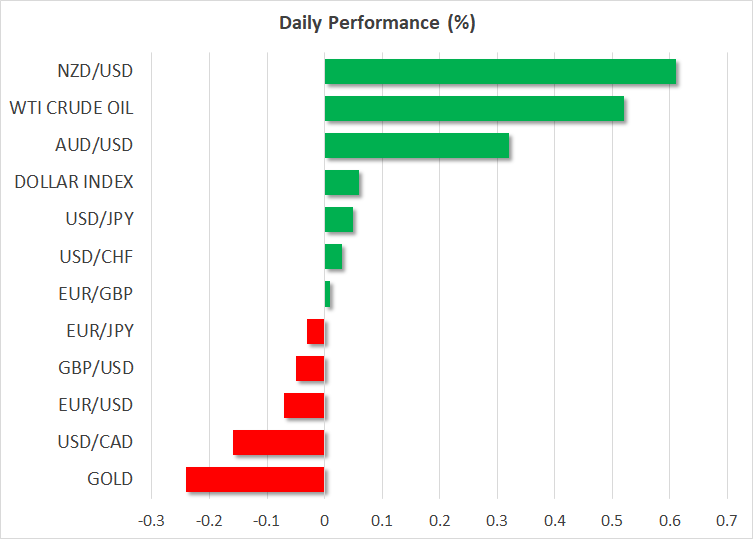Select the small EUR/GBP bar
Screen dimensions: 753x539
[x=327, y=294]
